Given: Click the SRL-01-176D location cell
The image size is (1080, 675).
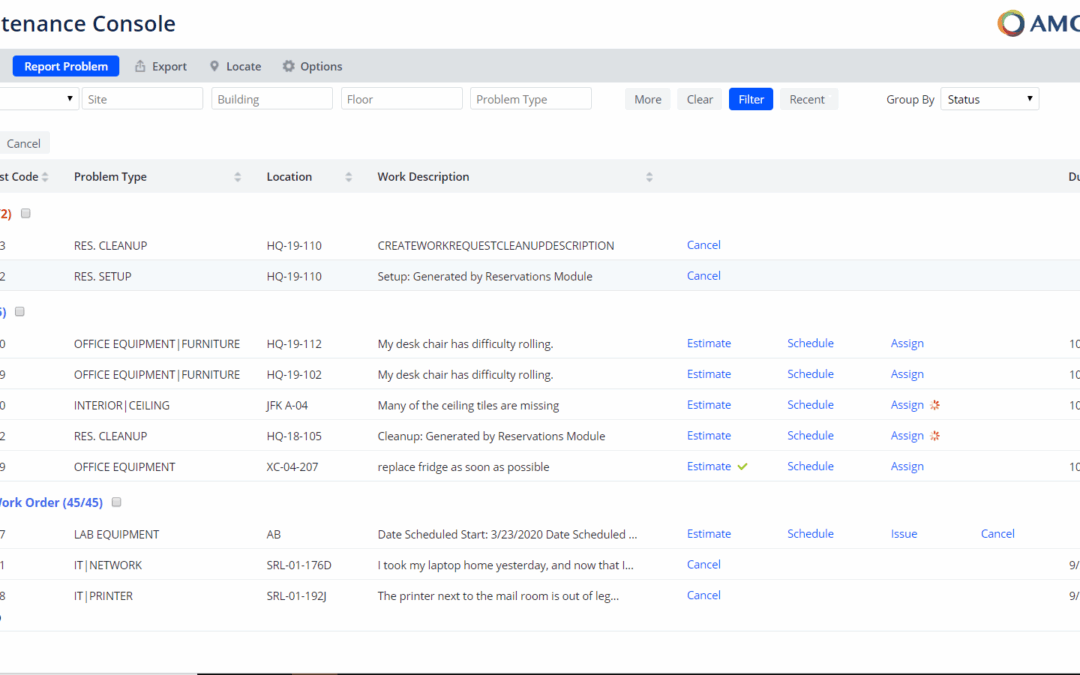Looking at the screenshot, I should pos(299,565).
